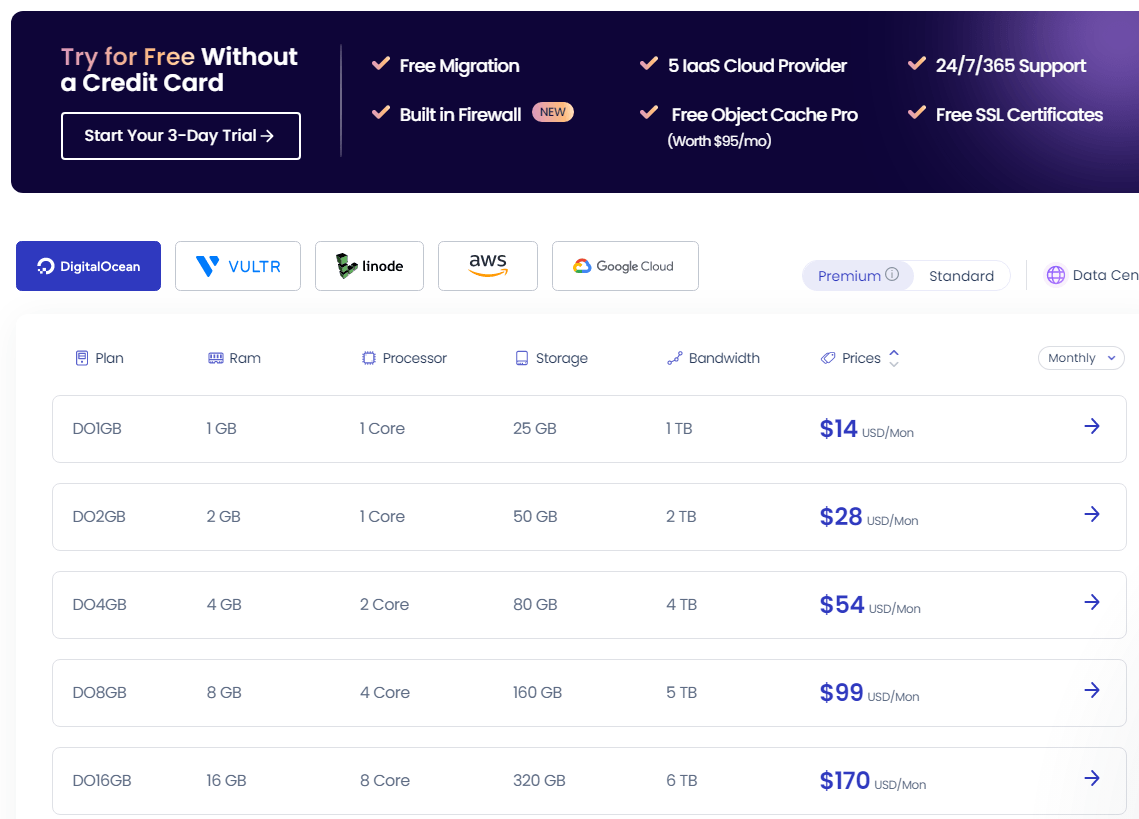Click the $99 price of DO8GB
This screenshot has height=819, width=1139.
pos(841,692)
